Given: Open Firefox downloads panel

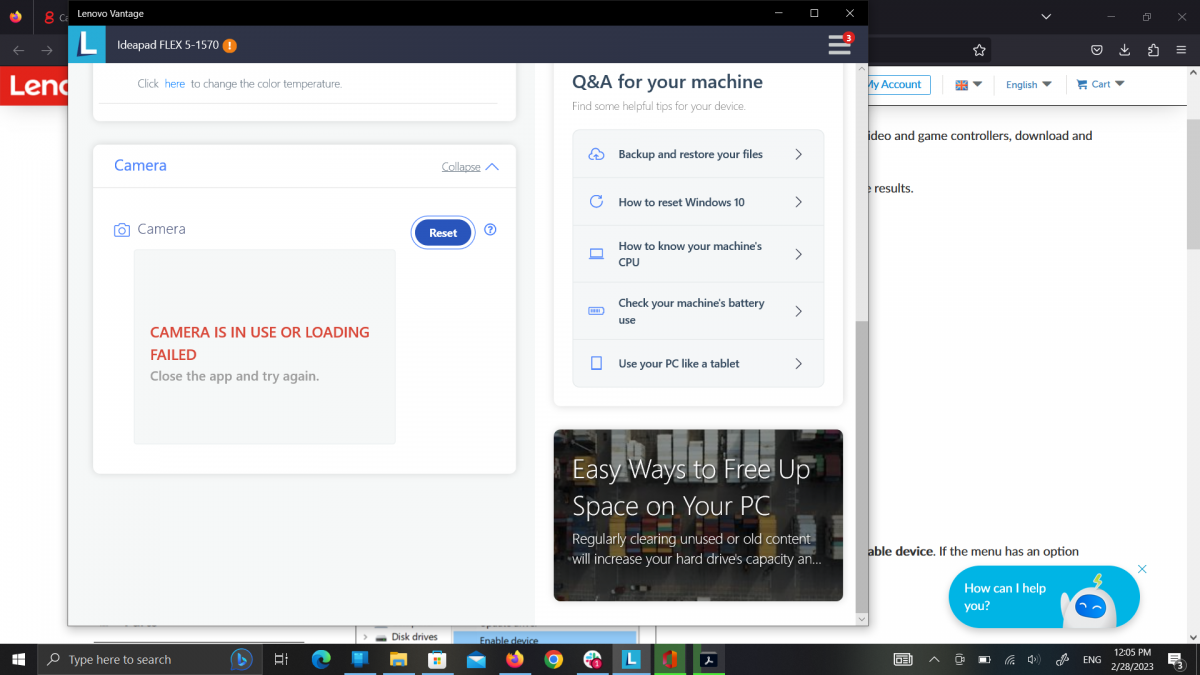Looking at the screenshot, I should (x=1125, y=50).
